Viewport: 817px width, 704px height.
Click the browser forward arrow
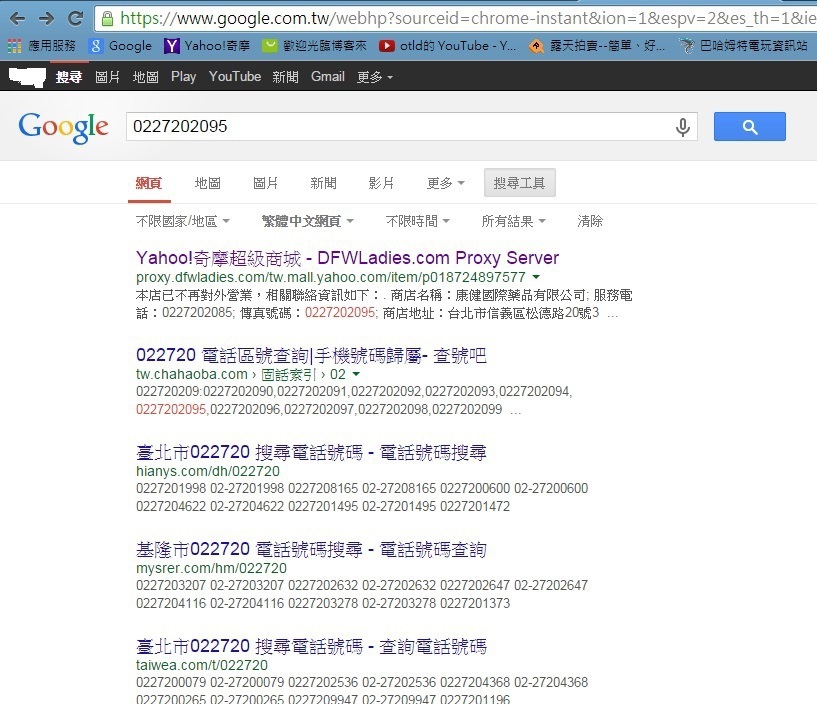pyautogui.click(x=46, y=19)
